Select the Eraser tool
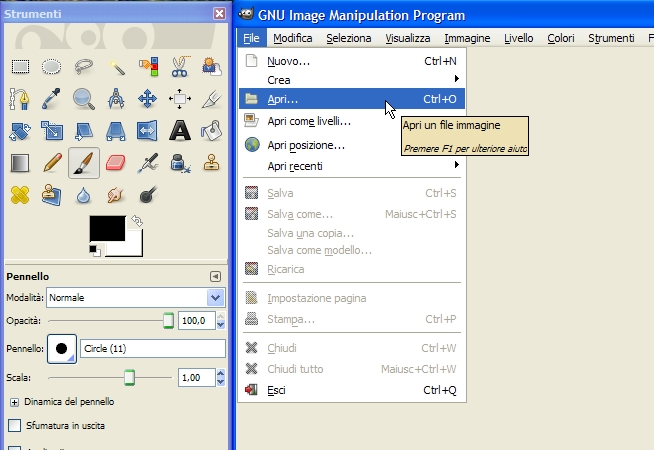654x450 pixels. (116, 163)
